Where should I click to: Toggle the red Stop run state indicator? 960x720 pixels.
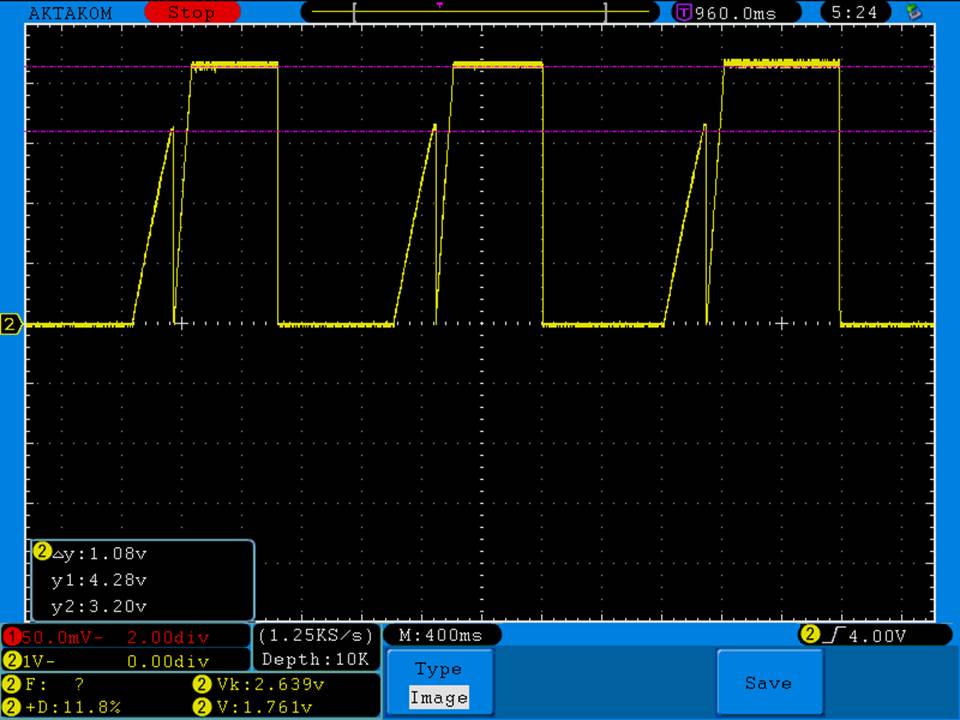(x=190, y=13)
